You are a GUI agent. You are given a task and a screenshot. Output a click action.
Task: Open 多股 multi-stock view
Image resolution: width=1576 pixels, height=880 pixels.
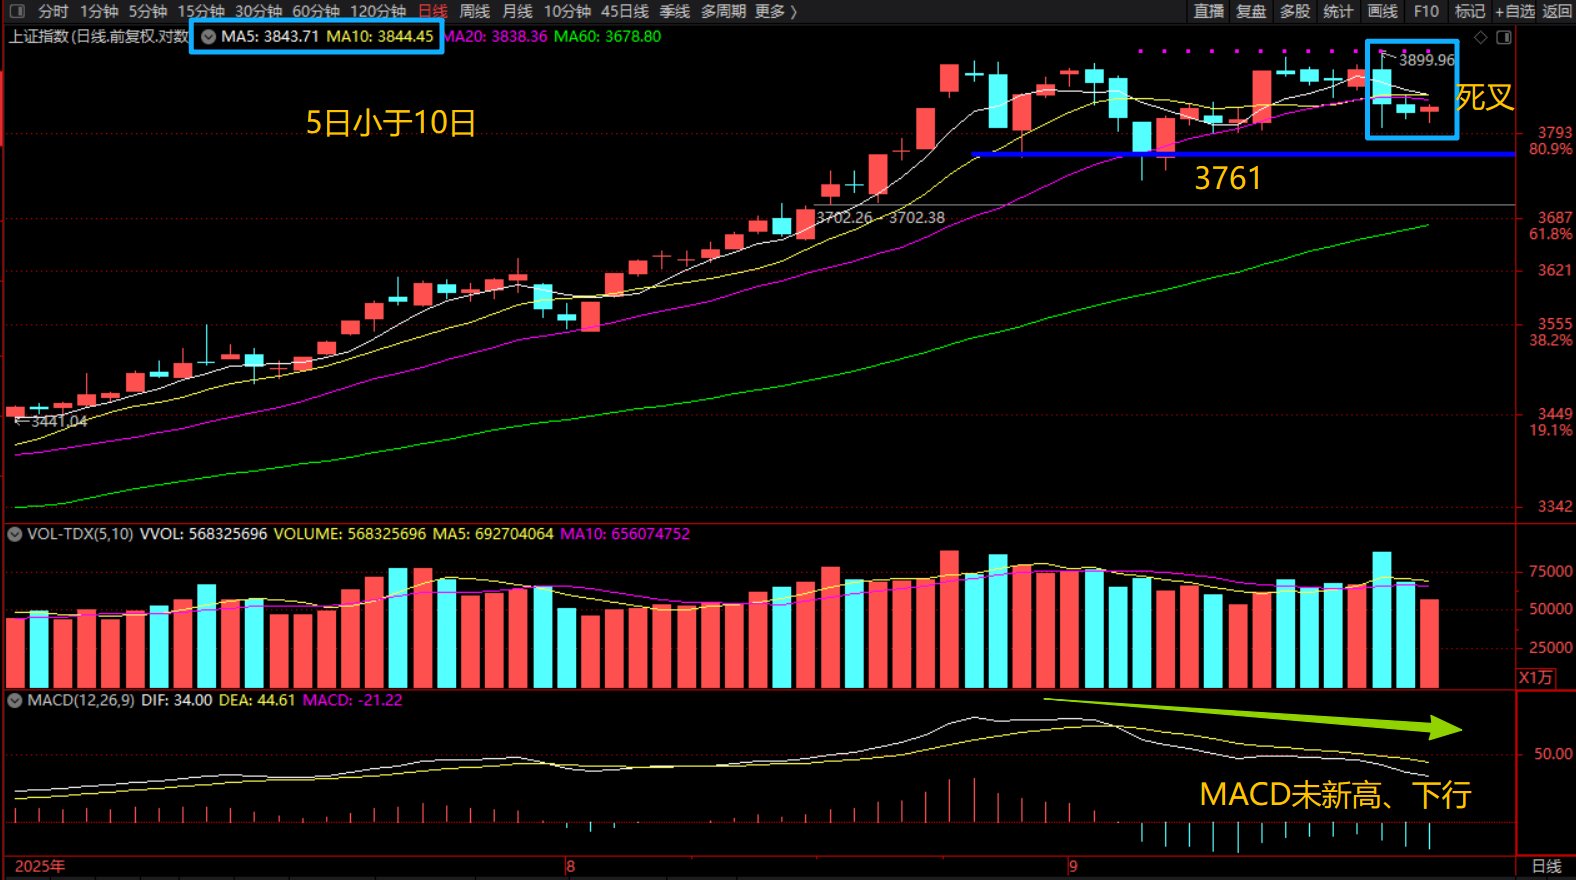click(1295, 11)
